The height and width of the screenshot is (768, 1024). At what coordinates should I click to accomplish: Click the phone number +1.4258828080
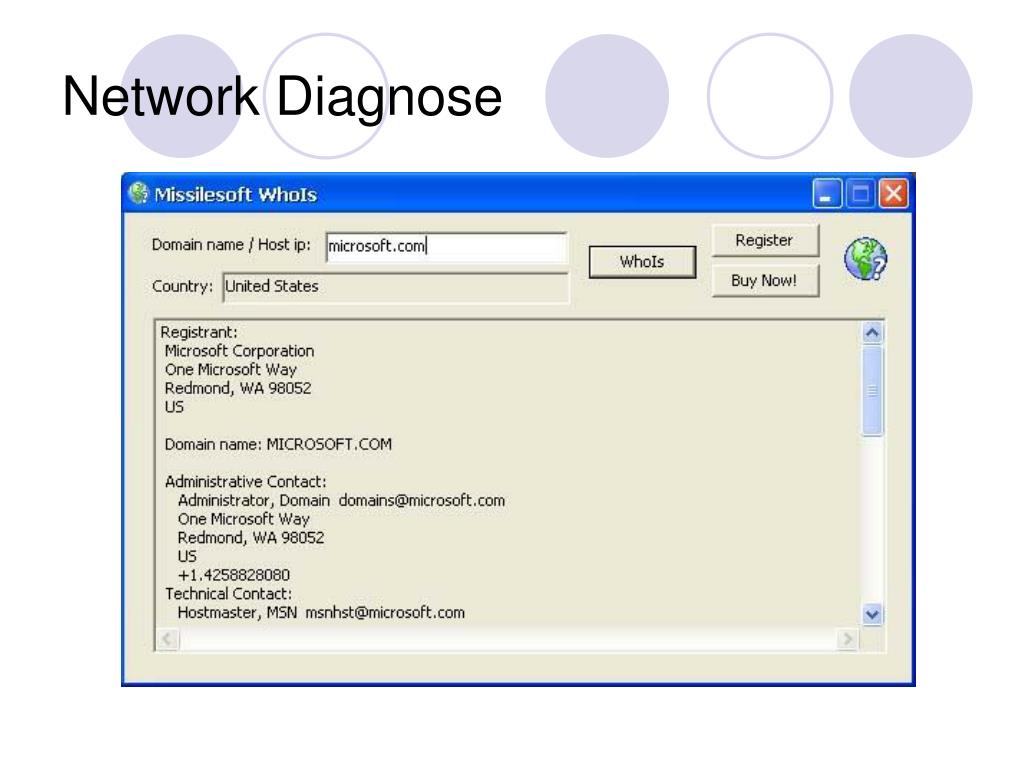(x=233, y=575)
